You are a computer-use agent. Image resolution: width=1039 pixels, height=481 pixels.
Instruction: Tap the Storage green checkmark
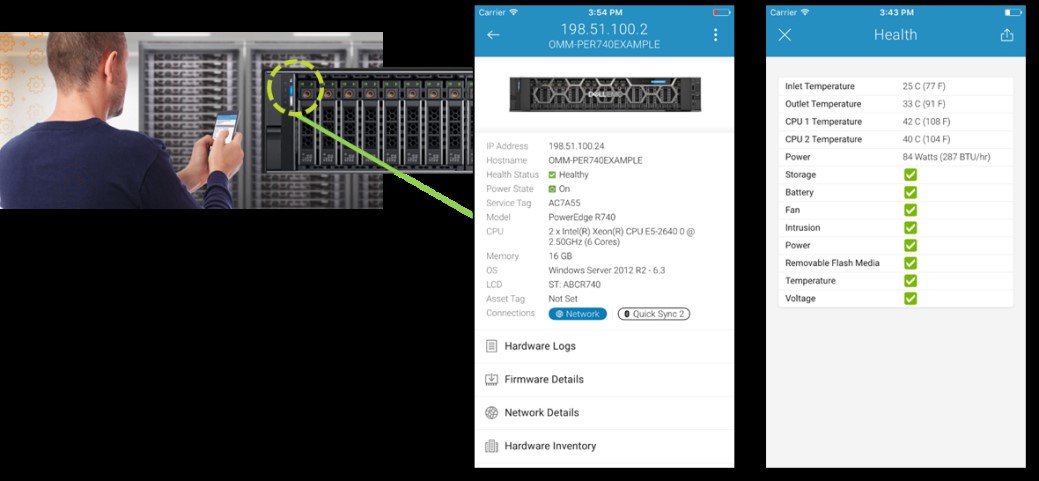(910, 175)
